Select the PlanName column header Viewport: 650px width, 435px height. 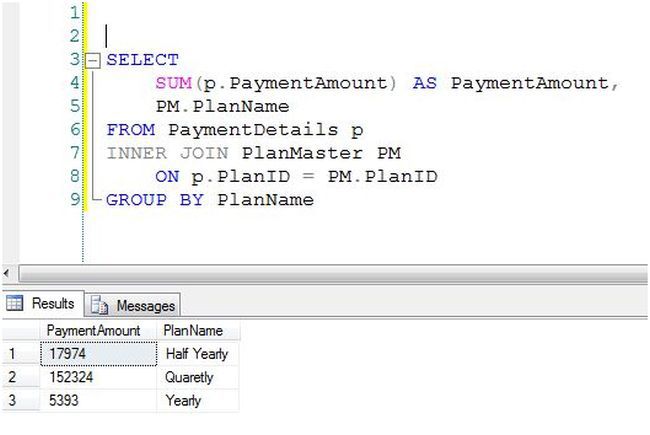tap(198, 331)
